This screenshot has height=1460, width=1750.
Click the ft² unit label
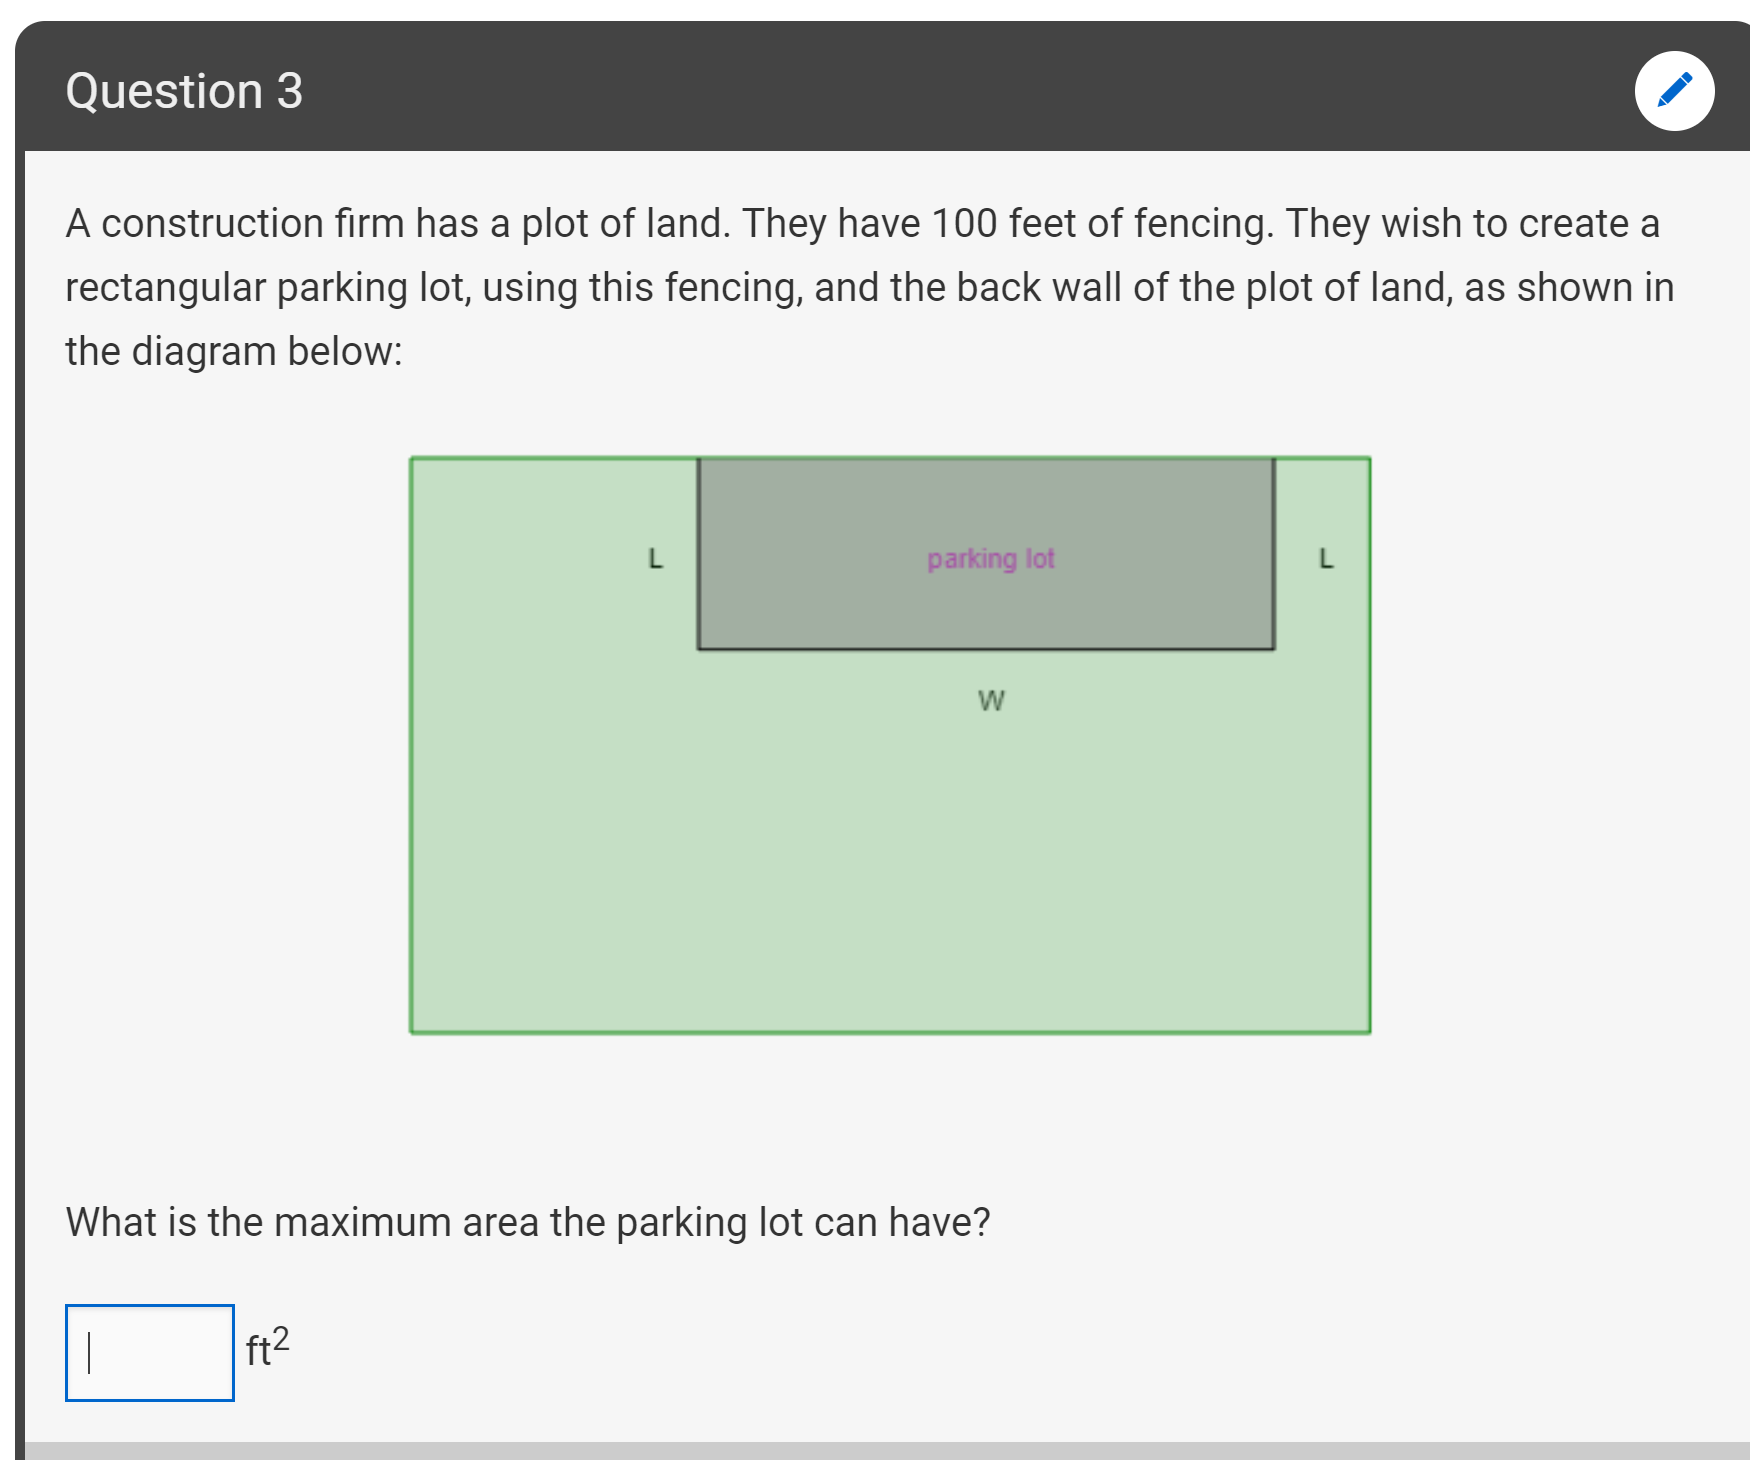click(x=268, y=1347)
